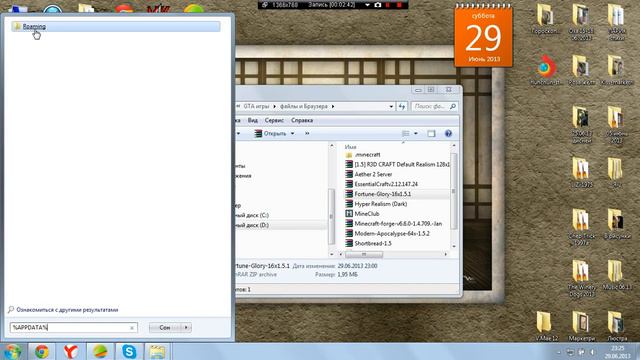Open the Маркетри desktop folder

coord(581,326)
